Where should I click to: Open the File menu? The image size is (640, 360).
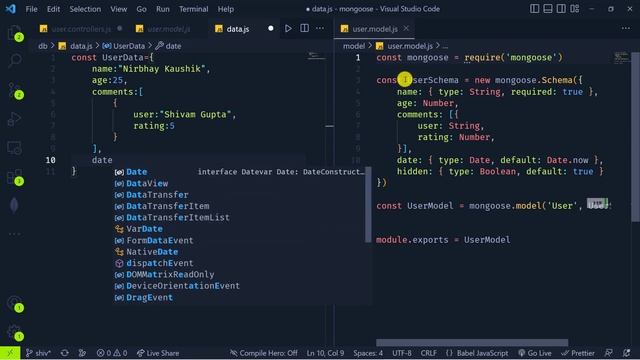pyautogui.click(x=31, y=9)
